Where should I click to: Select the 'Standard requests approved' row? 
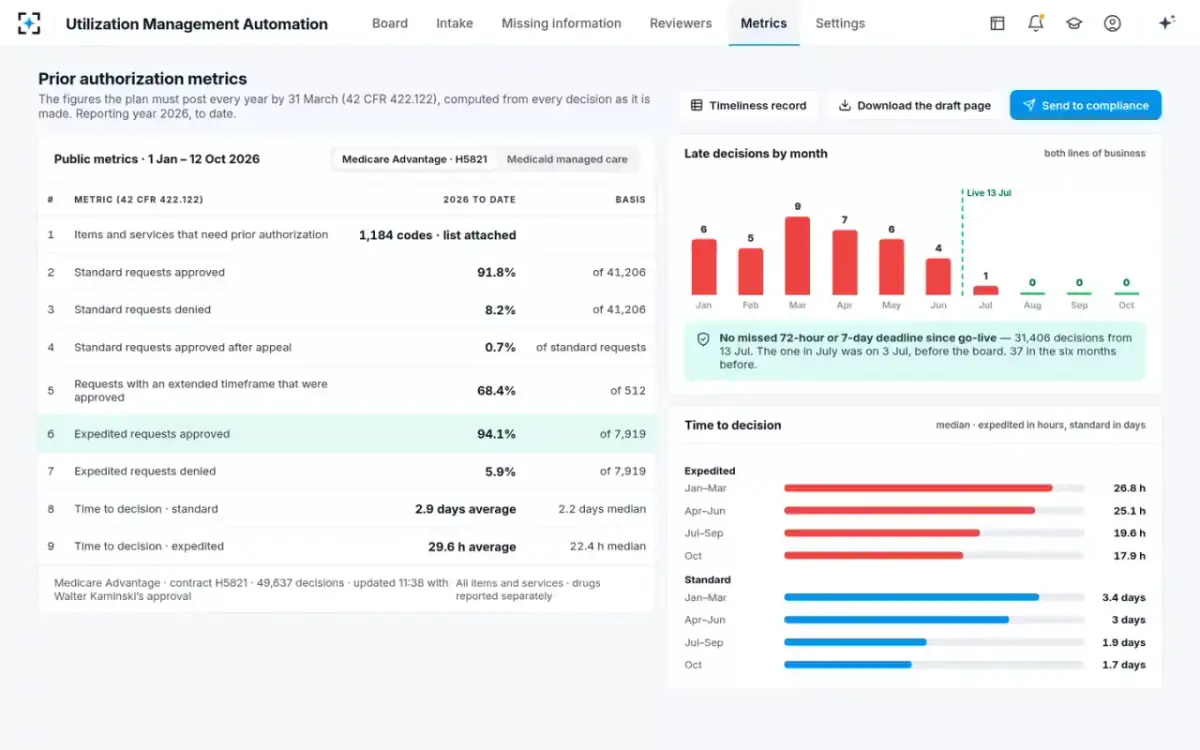tap(346, 272)
